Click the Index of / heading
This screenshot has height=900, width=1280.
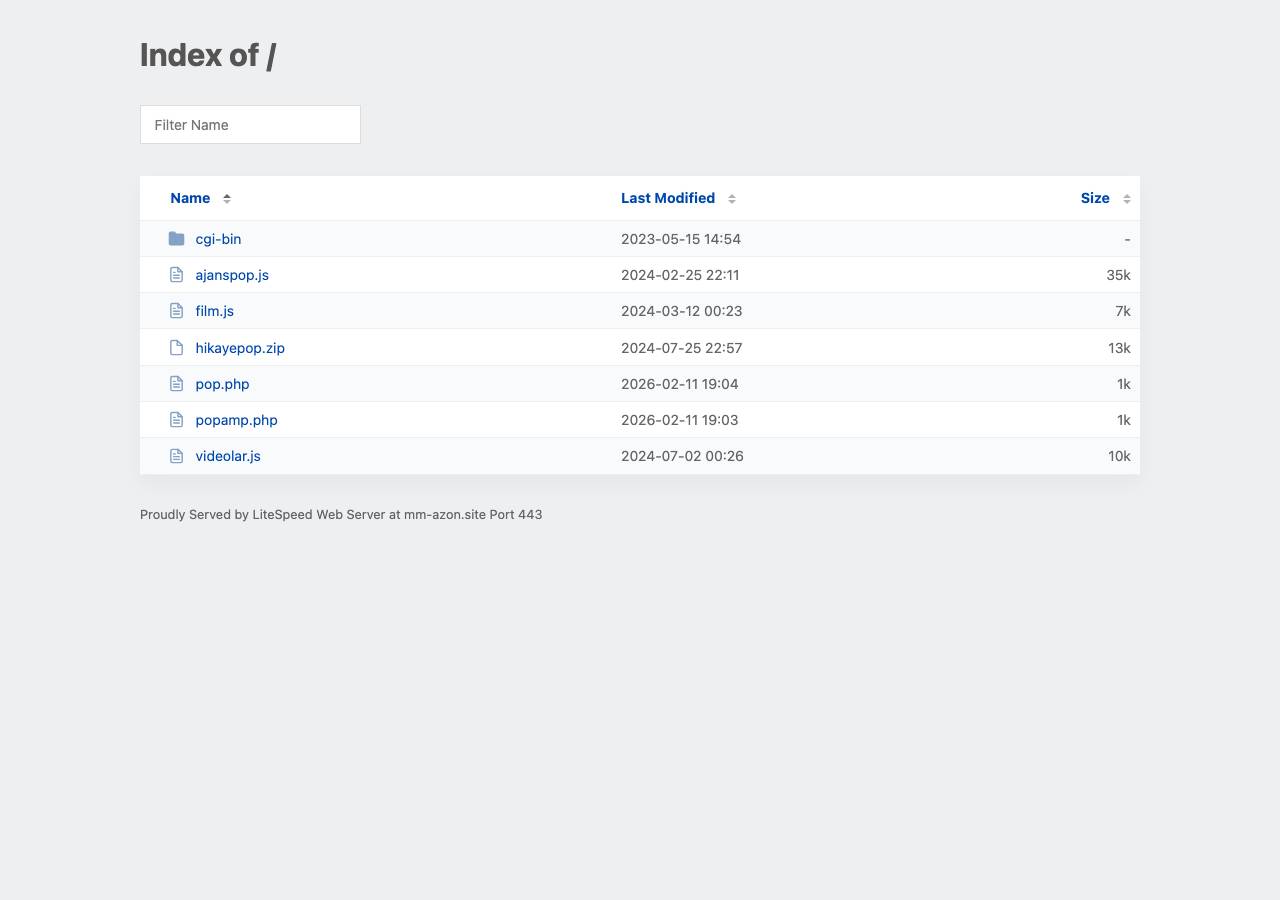coord(208,55)
